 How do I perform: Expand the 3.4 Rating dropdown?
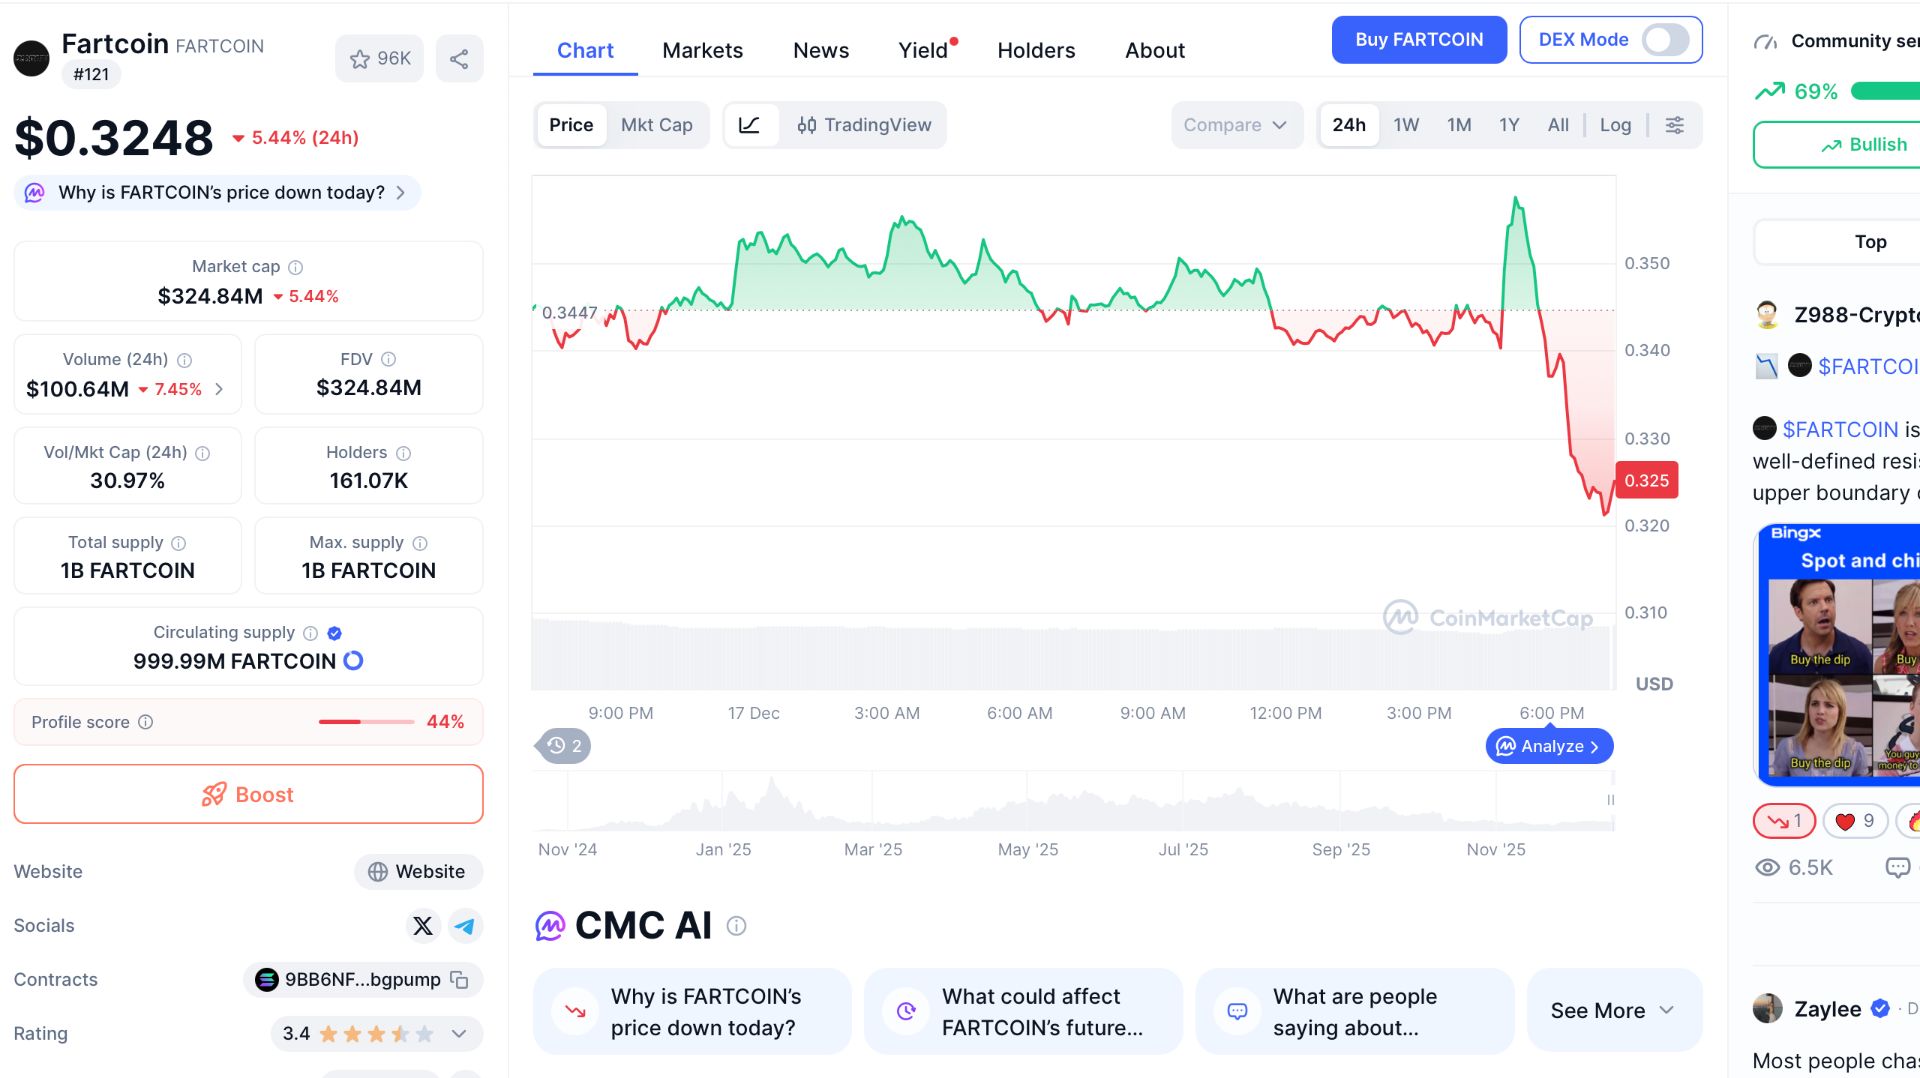pyautogui.click(x=459, y=1034)
